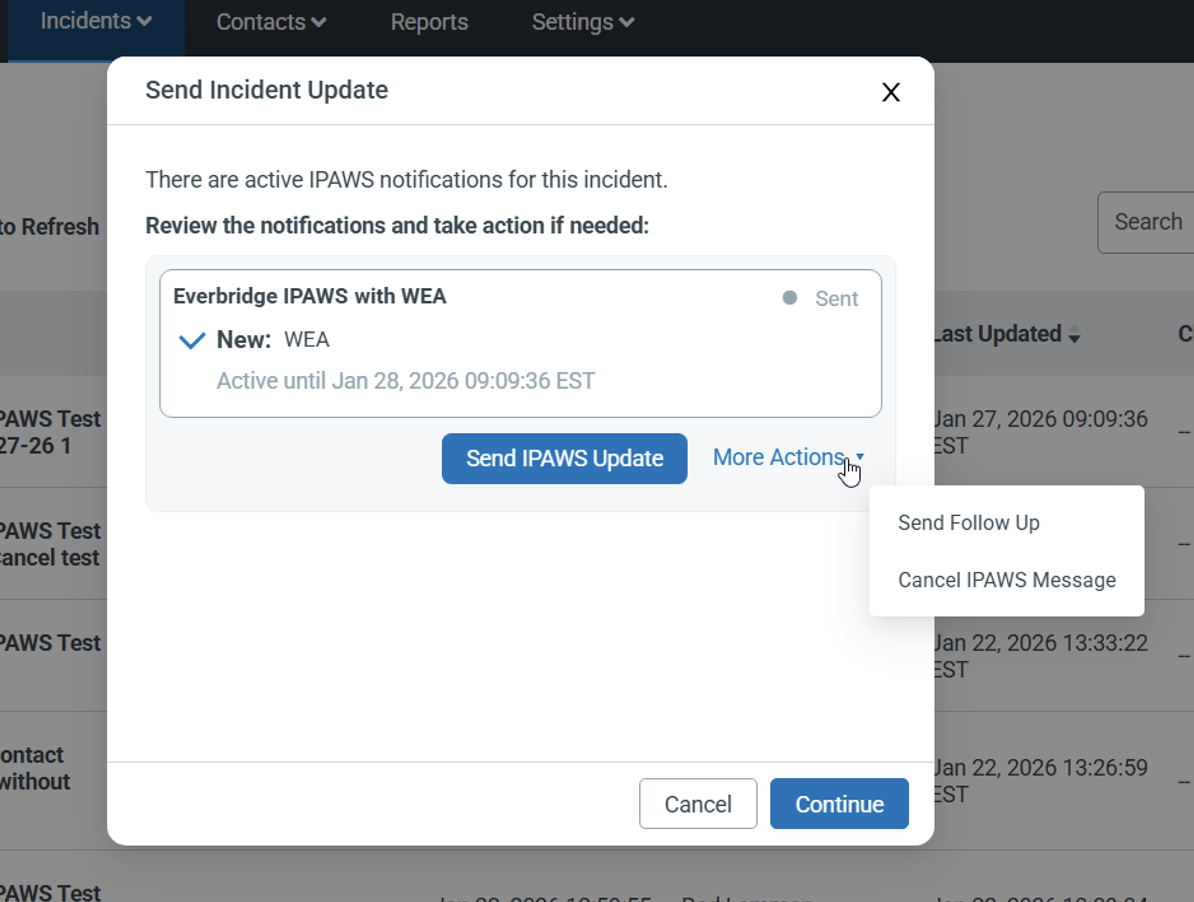Image resolution: width=1194 pixels, height=902 pixels.
Task: Choose Cancel IPAWS Message option
Action: 1006,580
